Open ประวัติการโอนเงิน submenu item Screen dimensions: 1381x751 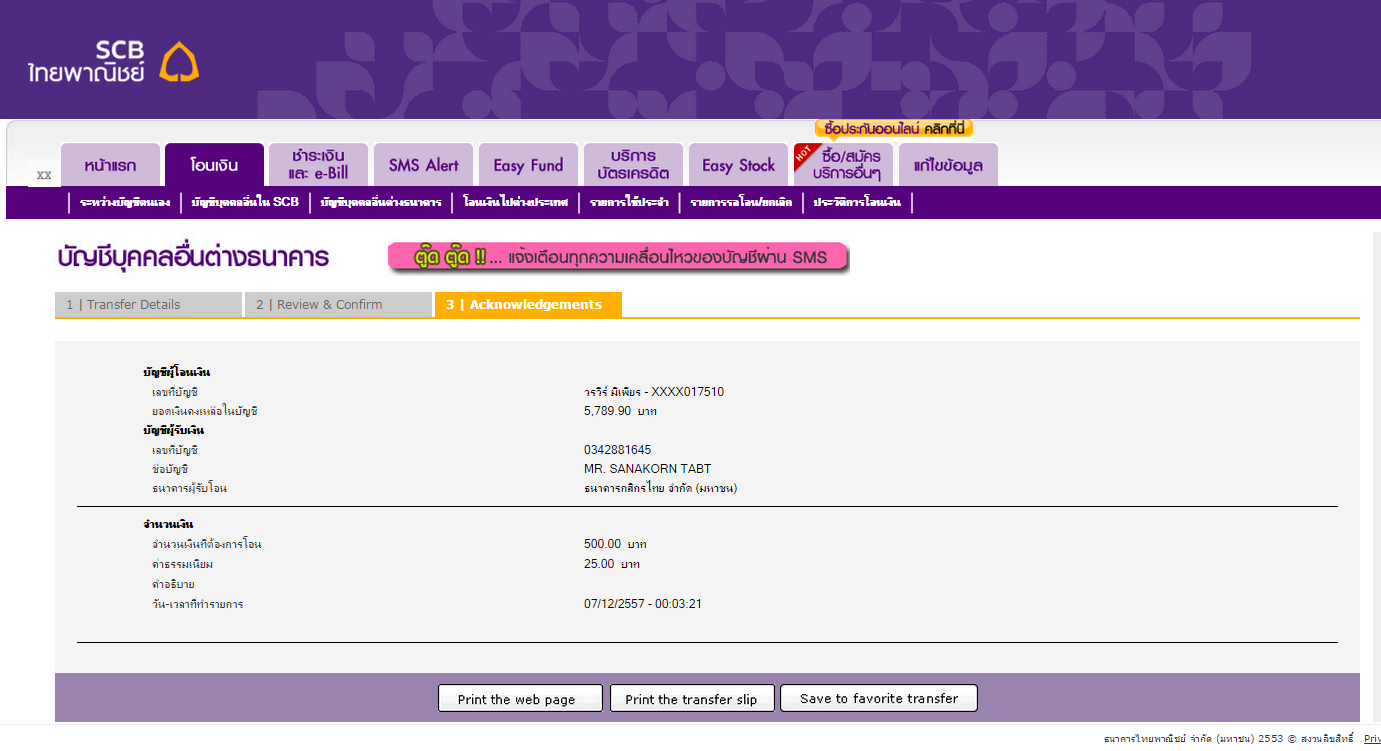pyautogui.click(x=857, y=203)
